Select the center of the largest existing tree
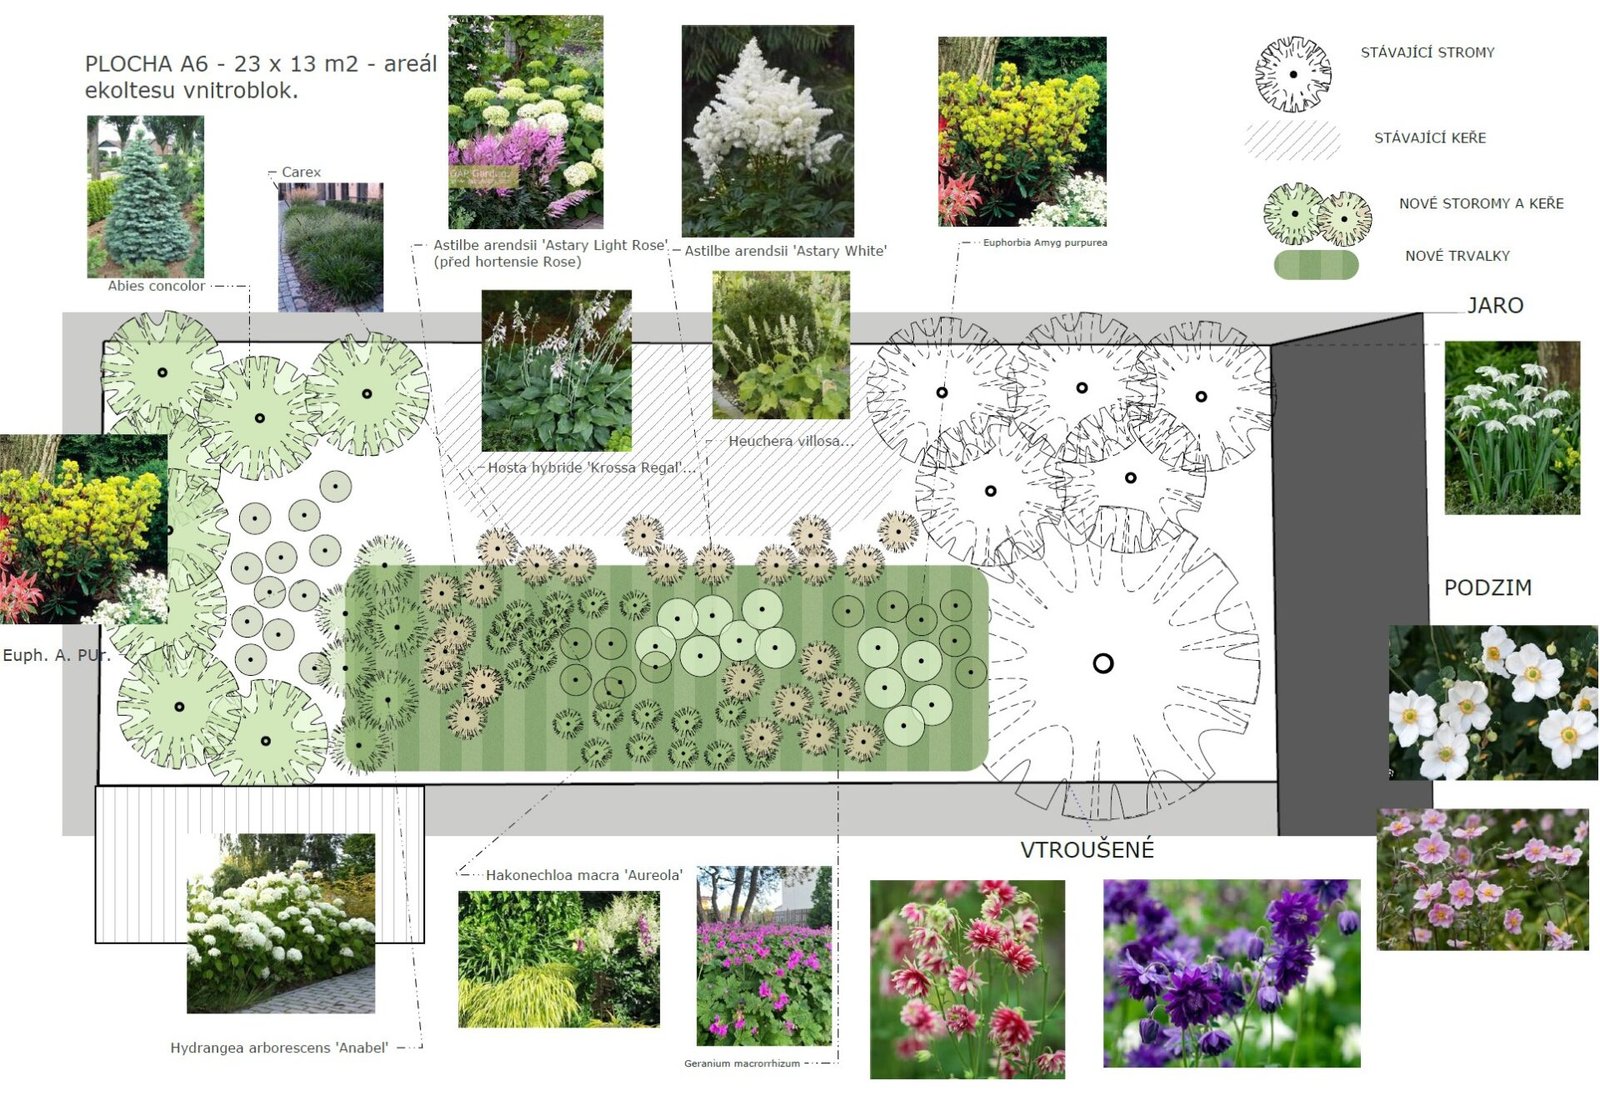Viewport: 1600px width, 1101px height. [x=1103, y=663]
